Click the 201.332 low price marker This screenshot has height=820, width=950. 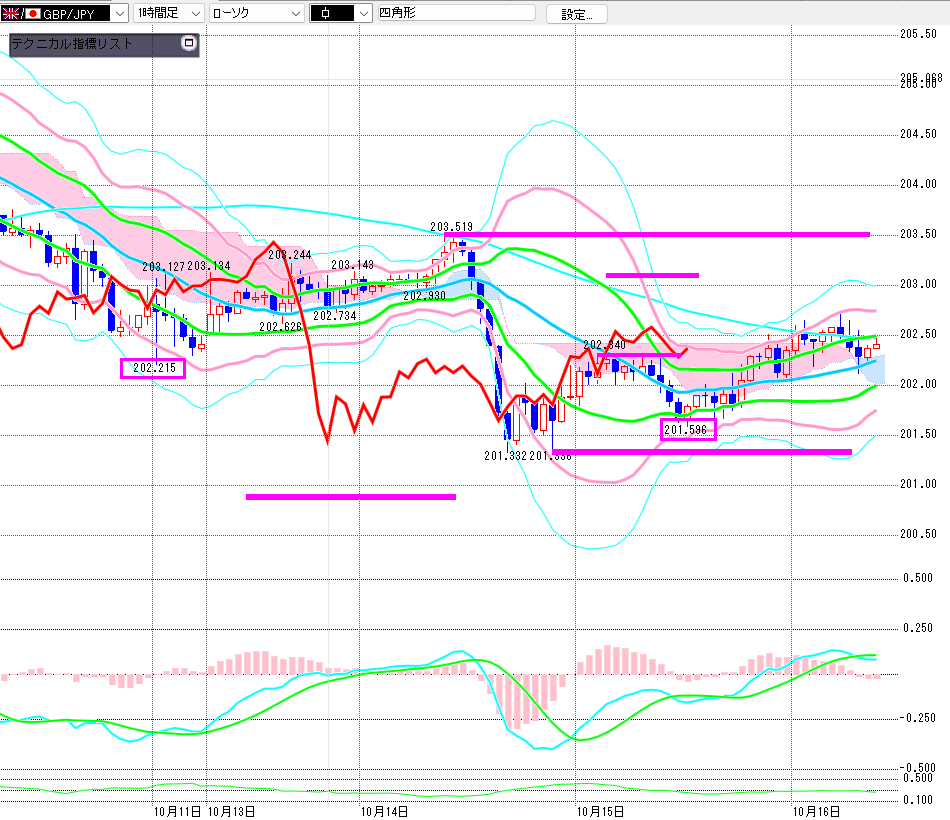pyautogui.click(x=505, y=456)
